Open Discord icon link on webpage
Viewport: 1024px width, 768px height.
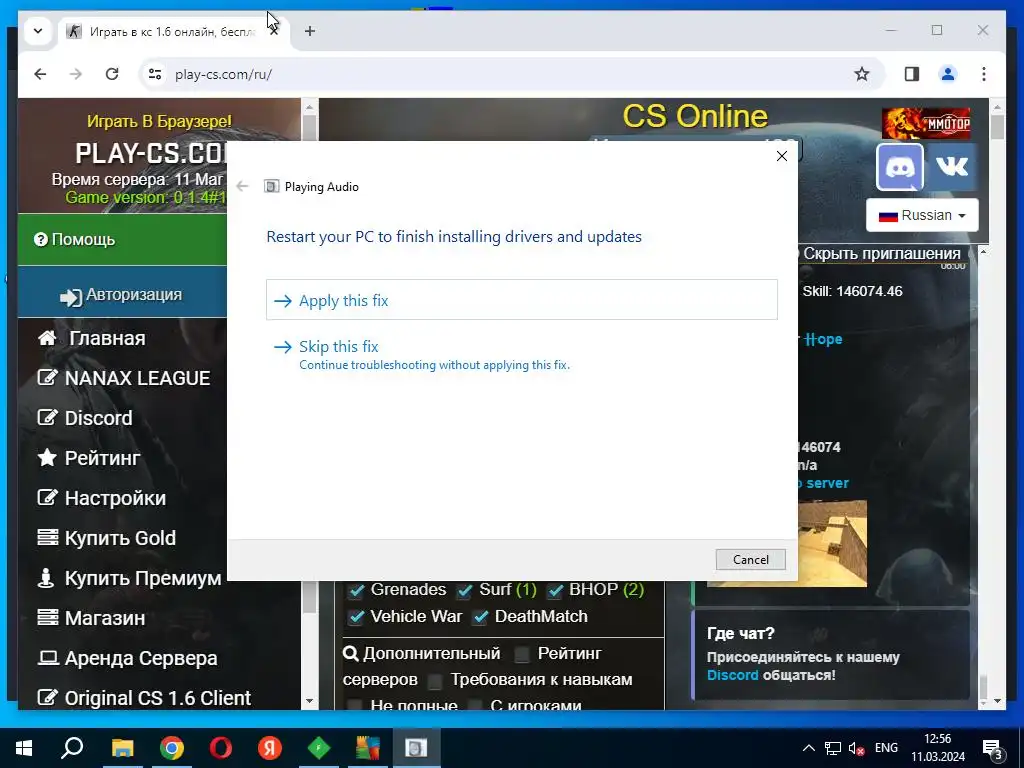(899, 167)
